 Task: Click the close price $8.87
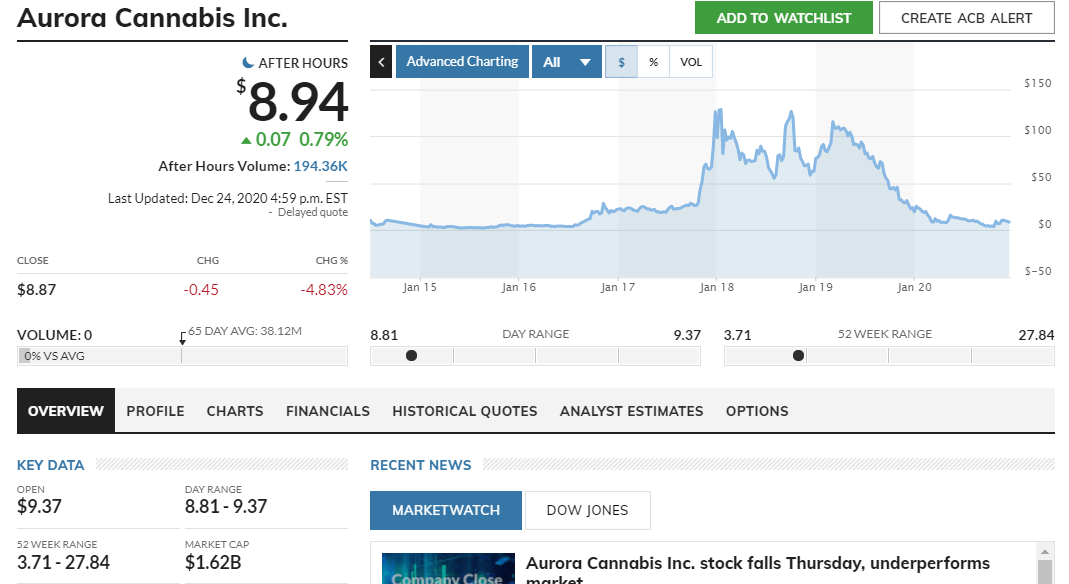pos(37,290)
